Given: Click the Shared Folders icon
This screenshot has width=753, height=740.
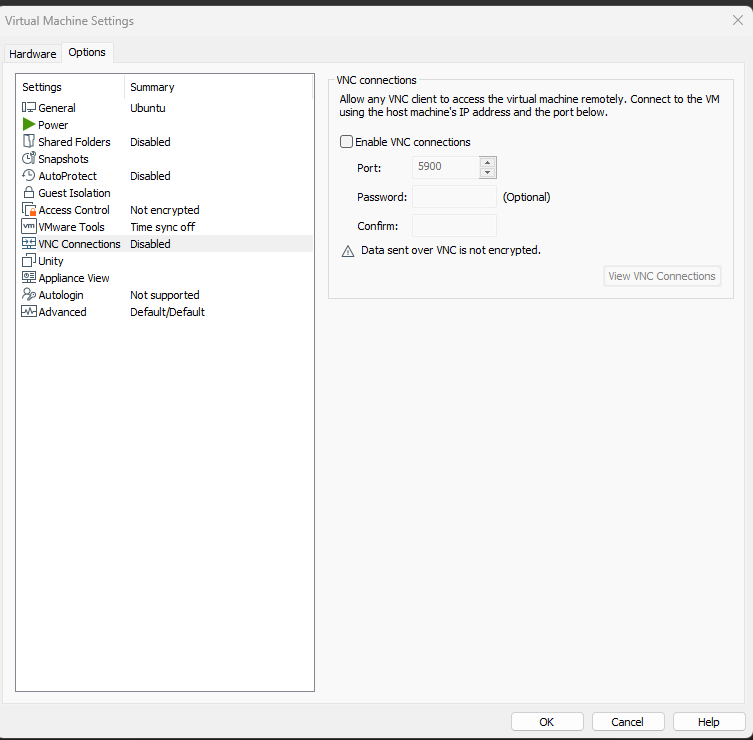Looking at the screenshot, I should [29, 141].
